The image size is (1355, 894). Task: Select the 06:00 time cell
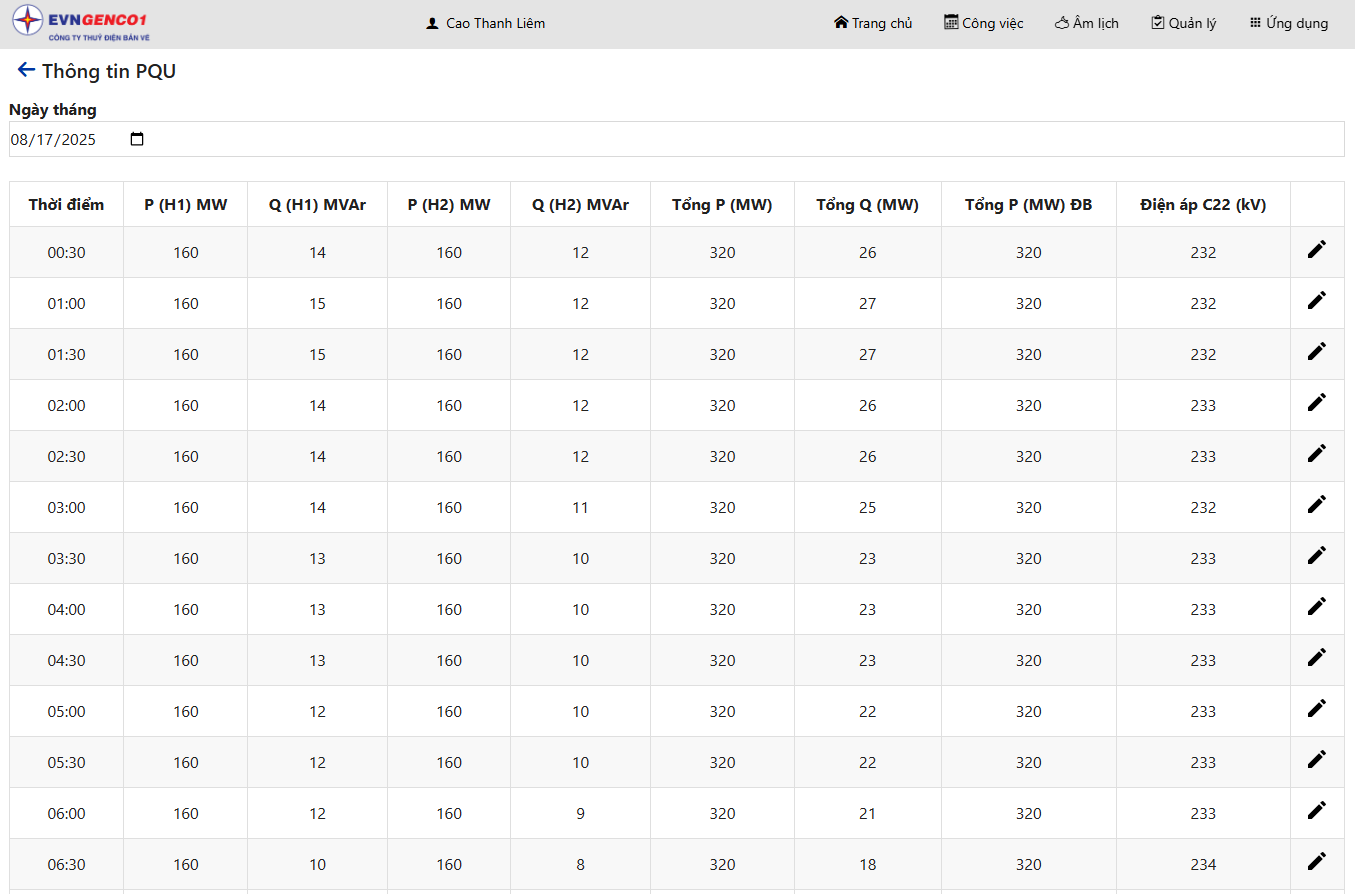[x=66, y=814]
